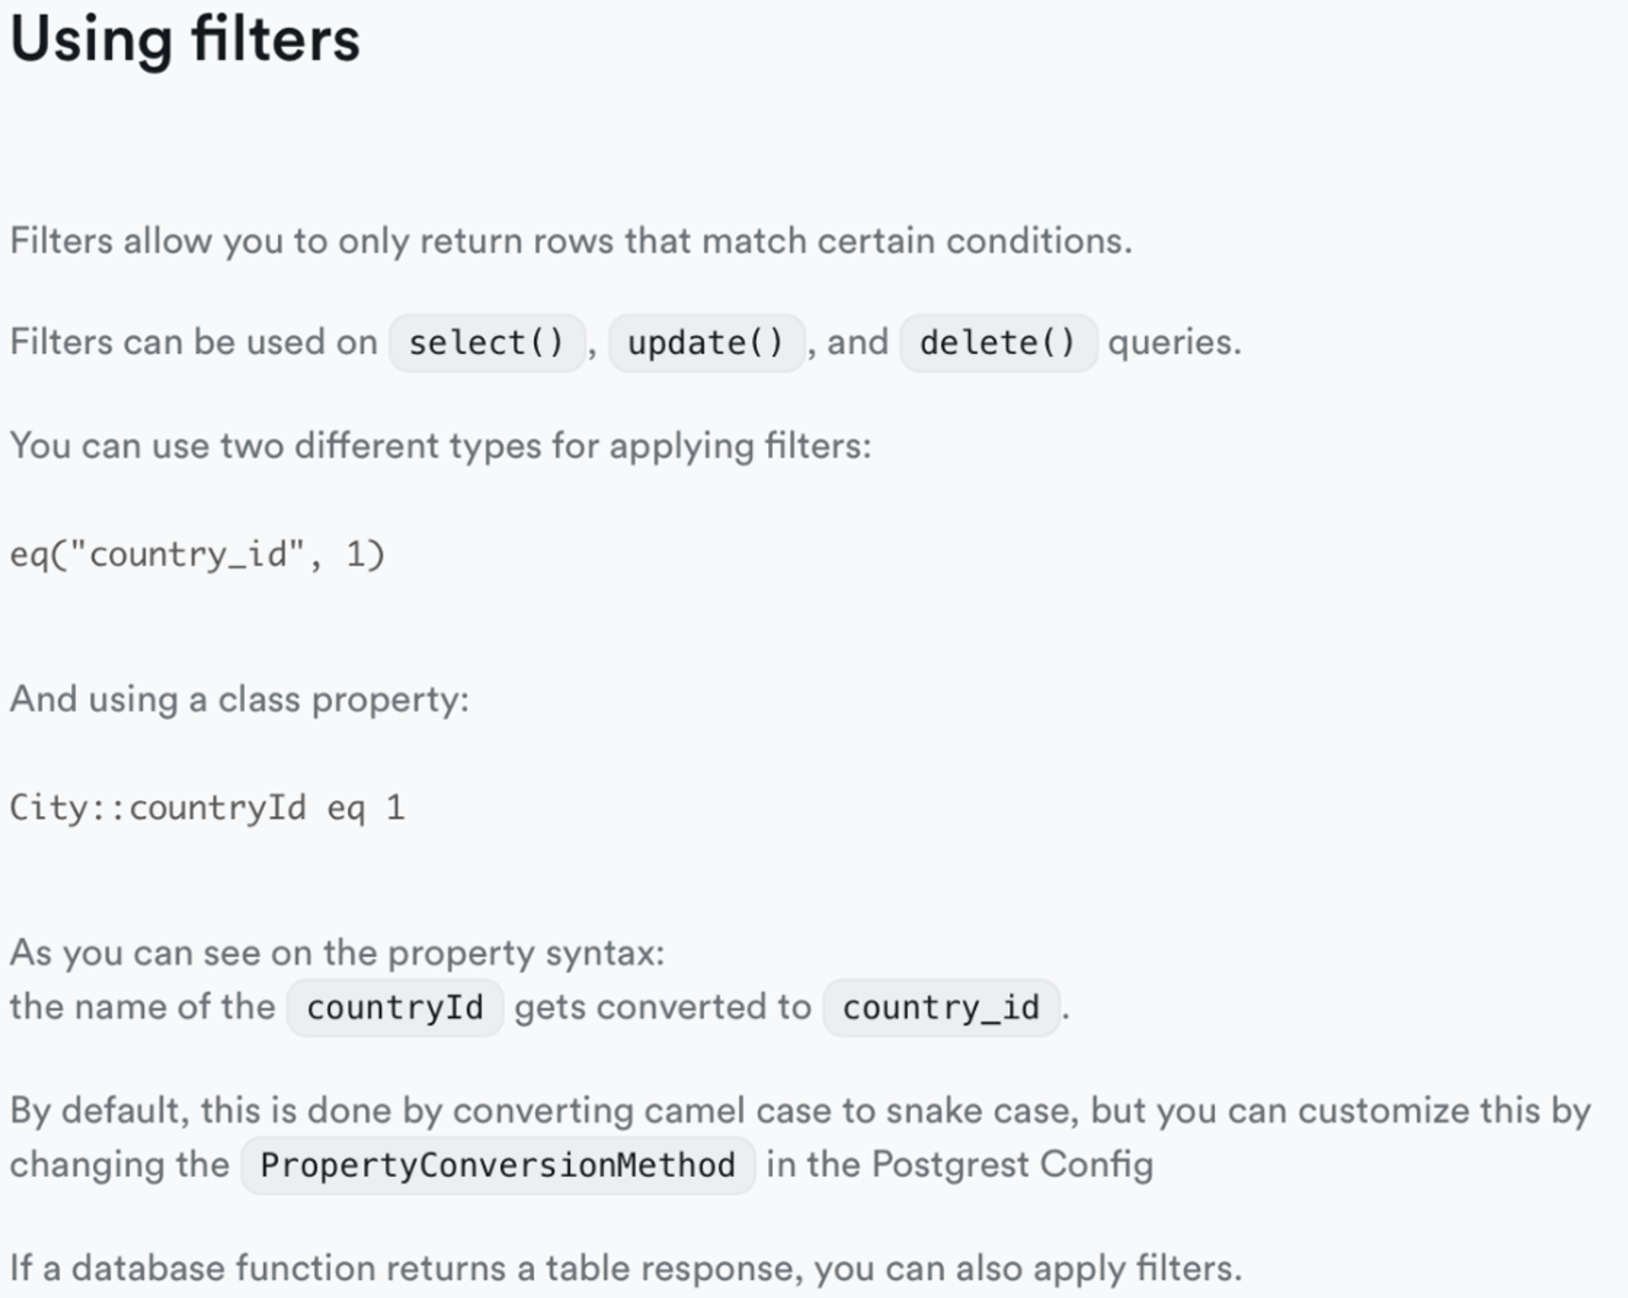Click the countryId inline code chip
This screenshot has height=1298, width=1628.
tap(395, 1007)
